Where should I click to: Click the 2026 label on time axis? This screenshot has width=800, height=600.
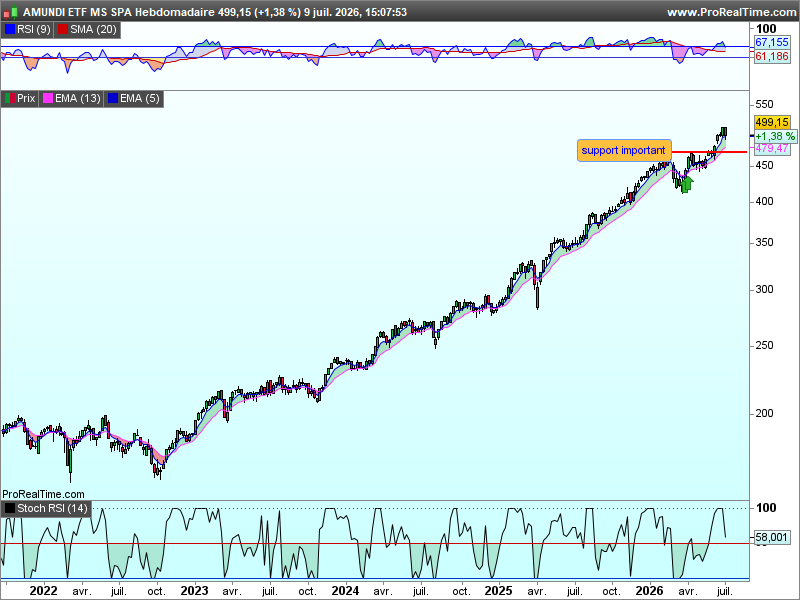(649, 591)
